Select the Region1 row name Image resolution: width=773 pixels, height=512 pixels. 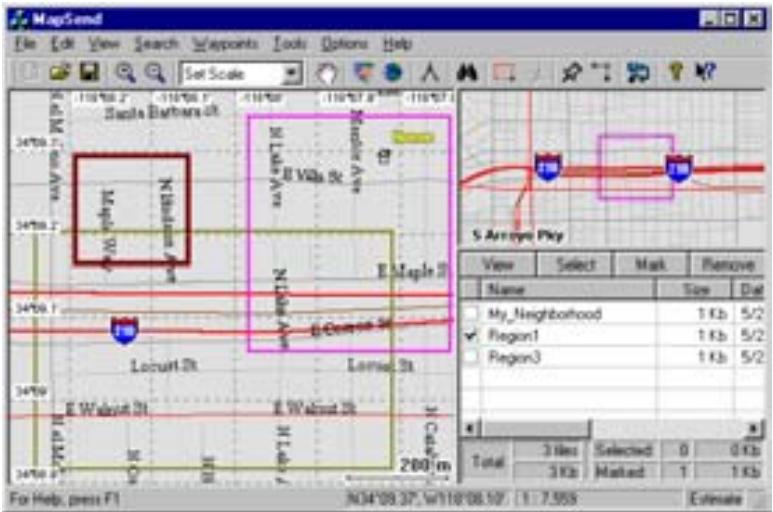pos(513,336)
